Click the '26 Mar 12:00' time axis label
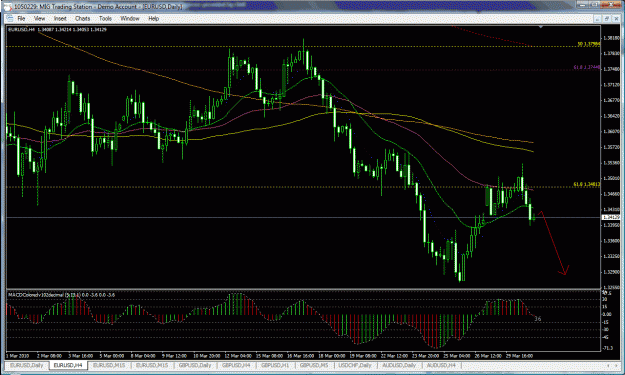Screen dimensions: 625x375 (488, 355)
